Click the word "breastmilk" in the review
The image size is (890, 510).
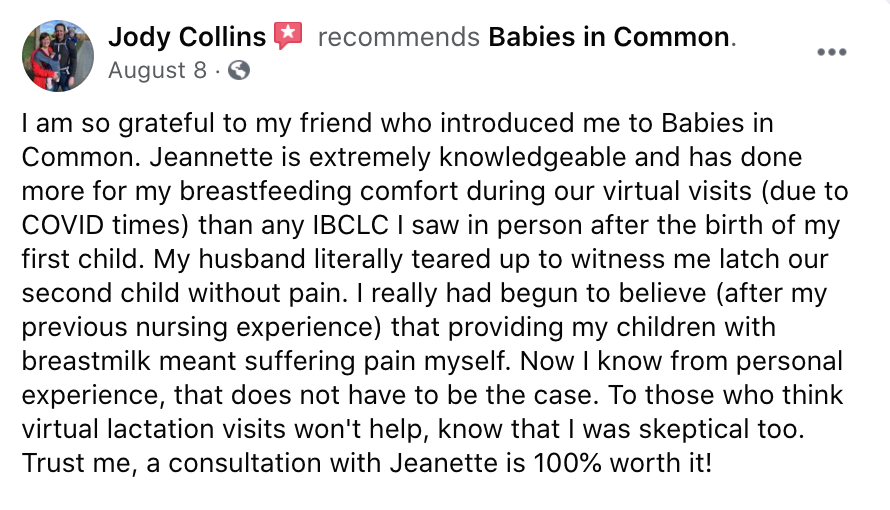pos(86,361)
